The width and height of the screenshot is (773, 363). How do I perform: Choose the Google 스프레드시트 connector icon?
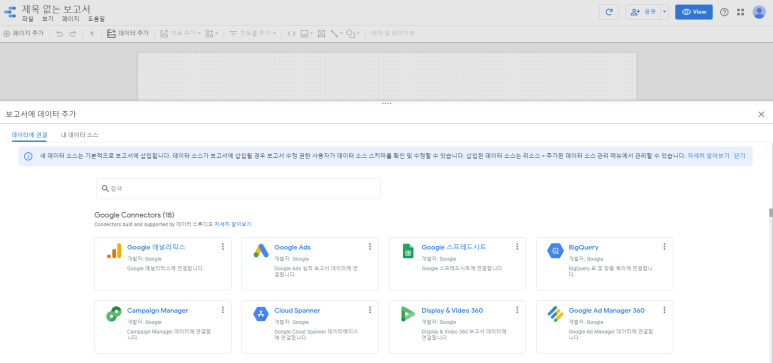(408, 251)
